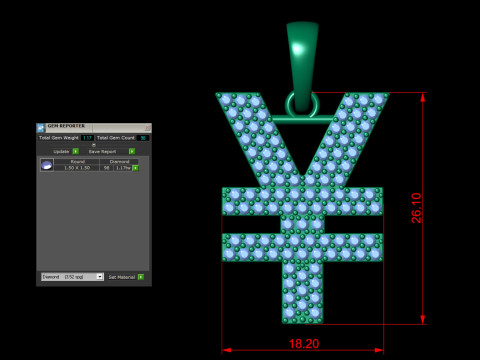Viewport: 480px width, 360px height.
Task: Click the Total Gem Count value field
Action: [143, 138]
